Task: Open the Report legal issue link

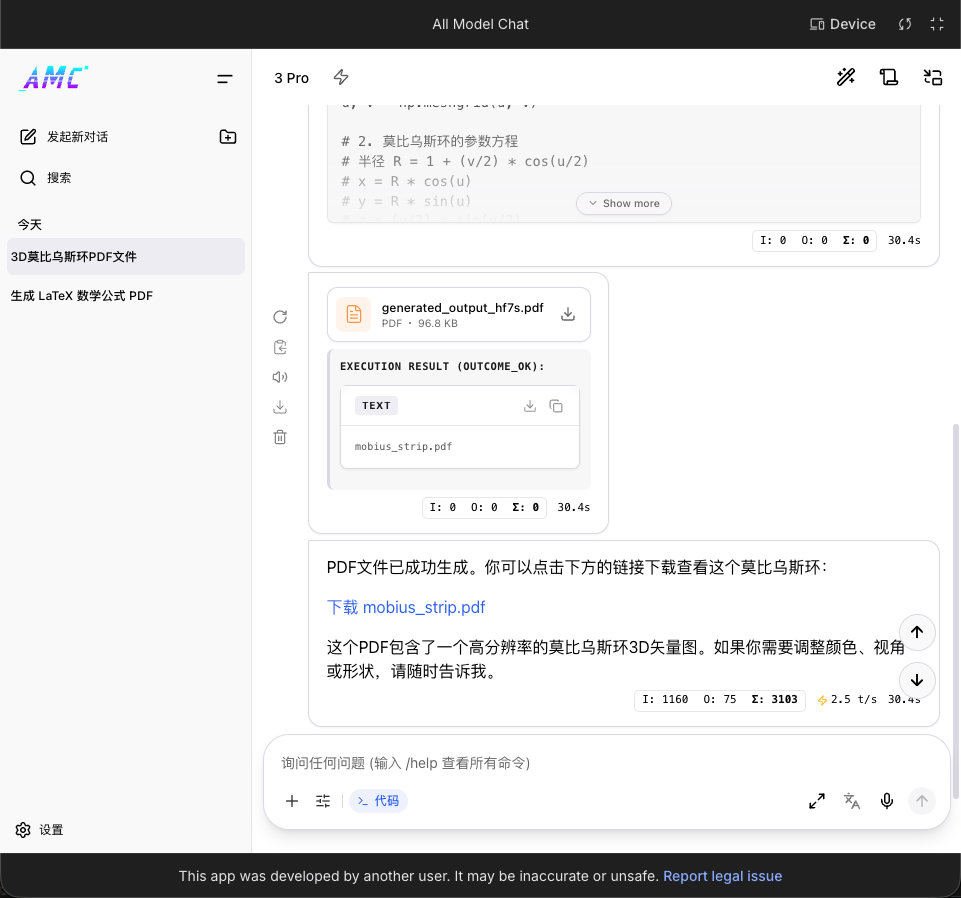Action: (723, 876)
